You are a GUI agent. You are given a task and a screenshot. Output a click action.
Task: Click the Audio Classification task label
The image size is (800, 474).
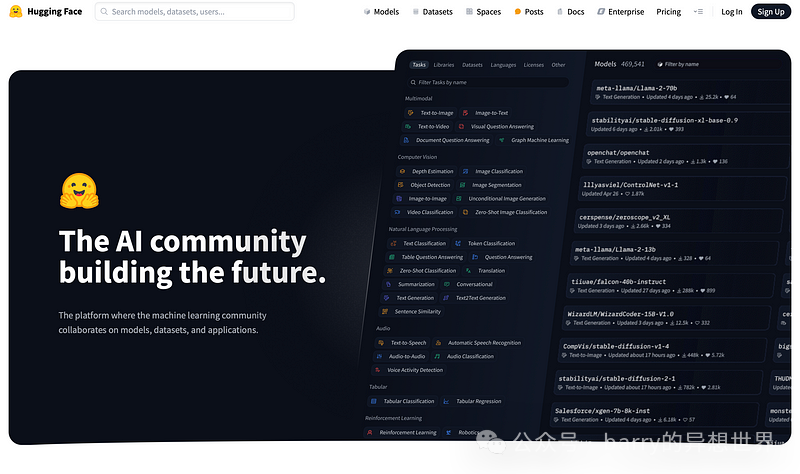(x=470, y=356)
